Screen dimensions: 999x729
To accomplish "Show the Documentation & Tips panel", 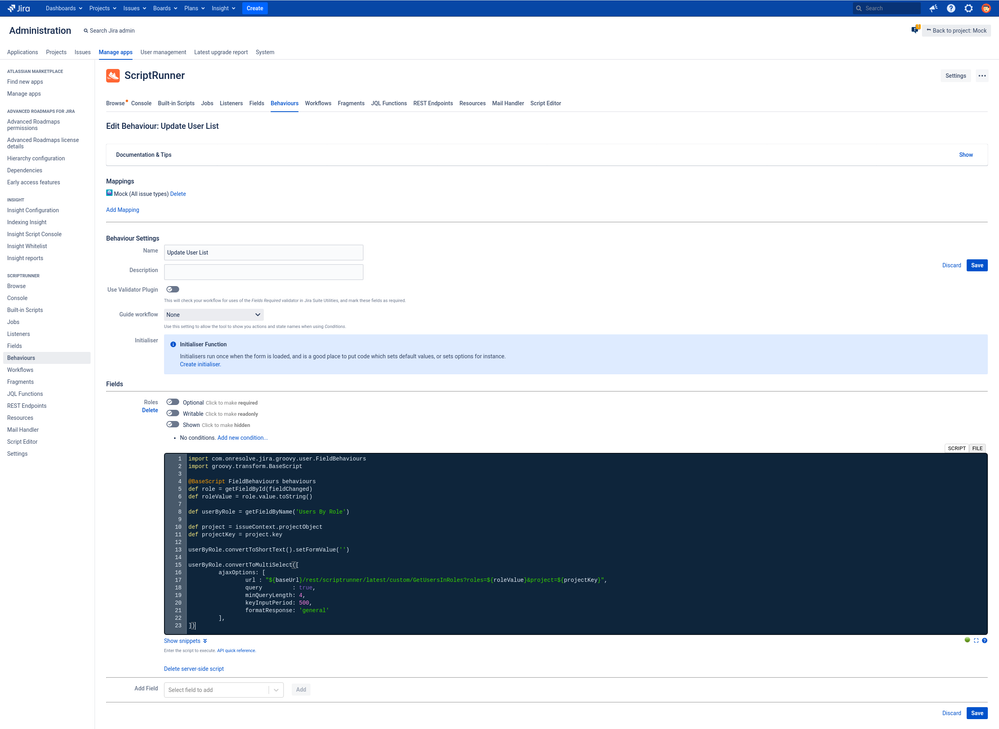I will click(965, 154).
